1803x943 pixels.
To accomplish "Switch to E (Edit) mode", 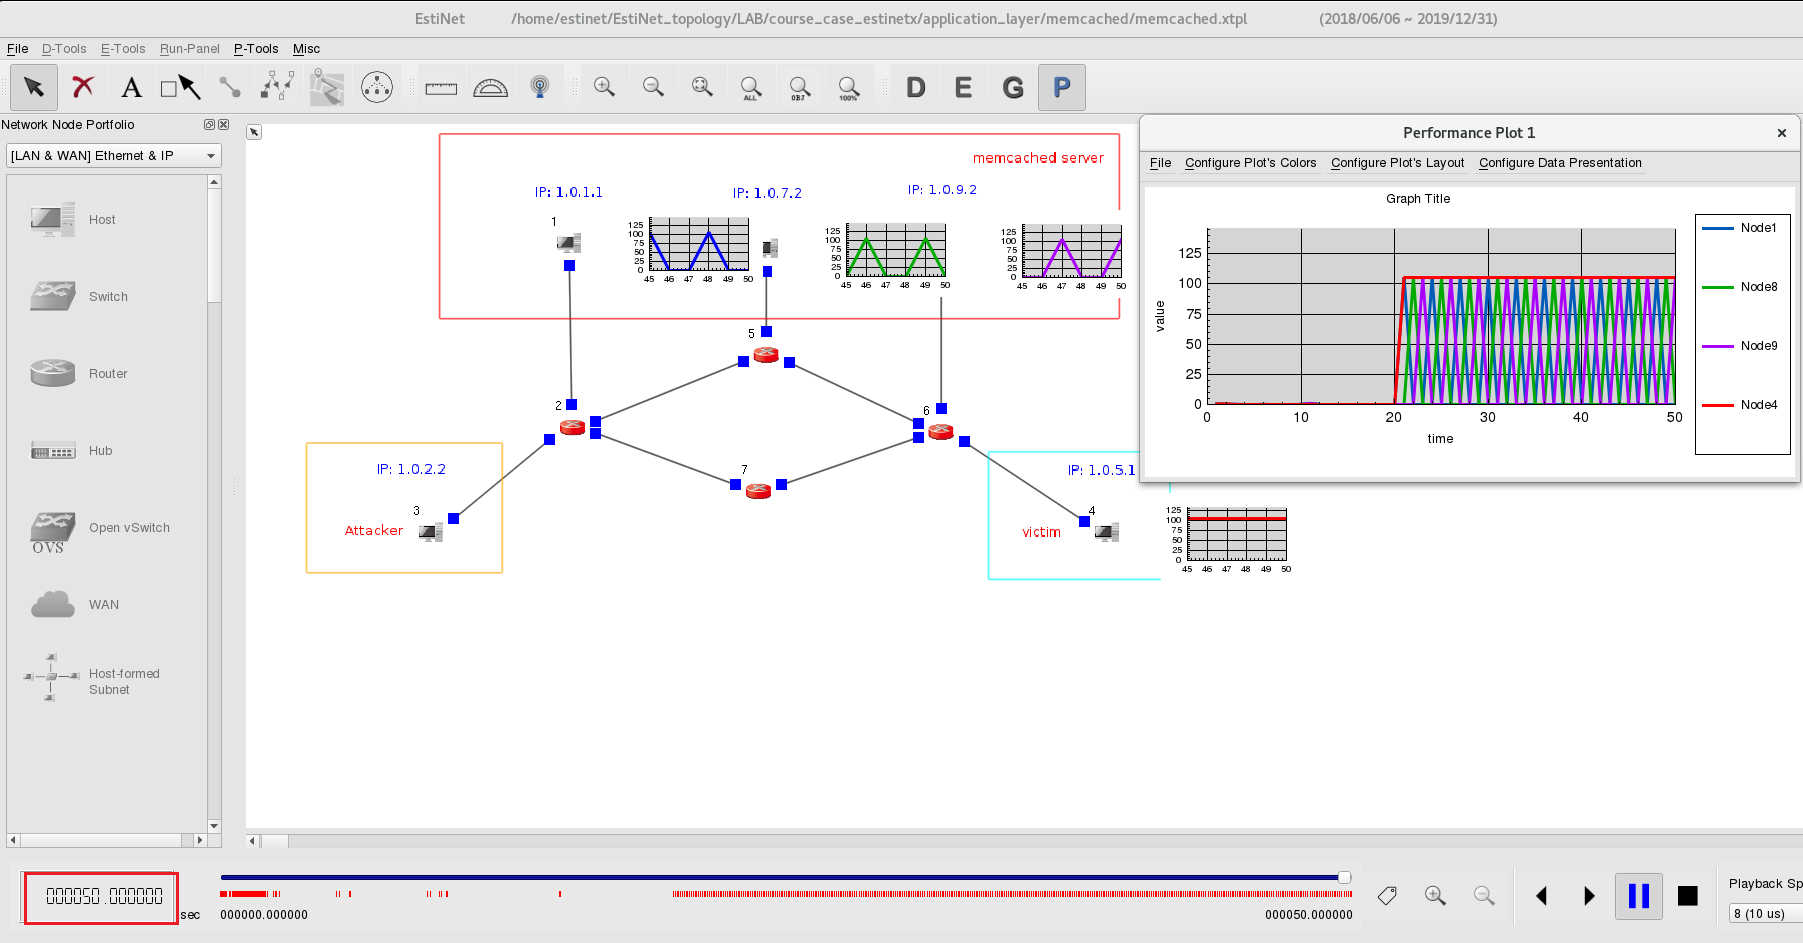I will coord(963,87).
